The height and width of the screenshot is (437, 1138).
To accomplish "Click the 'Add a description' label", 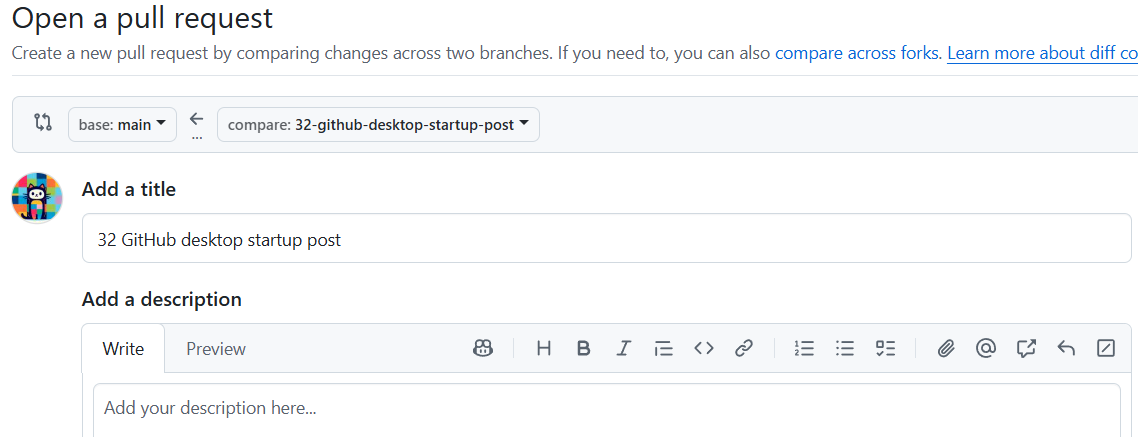I will 162,299.
